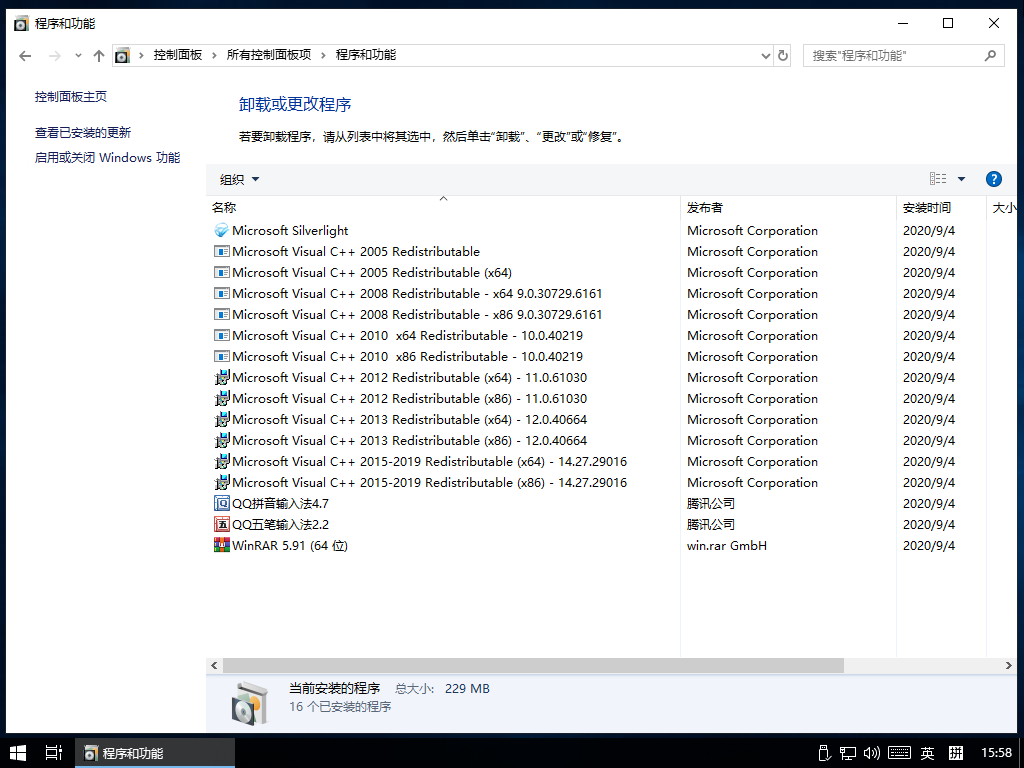Toggle the 英 input language indicator
Image resolution: width=1024 pixels, height=768 pixels.
point(927,753)
